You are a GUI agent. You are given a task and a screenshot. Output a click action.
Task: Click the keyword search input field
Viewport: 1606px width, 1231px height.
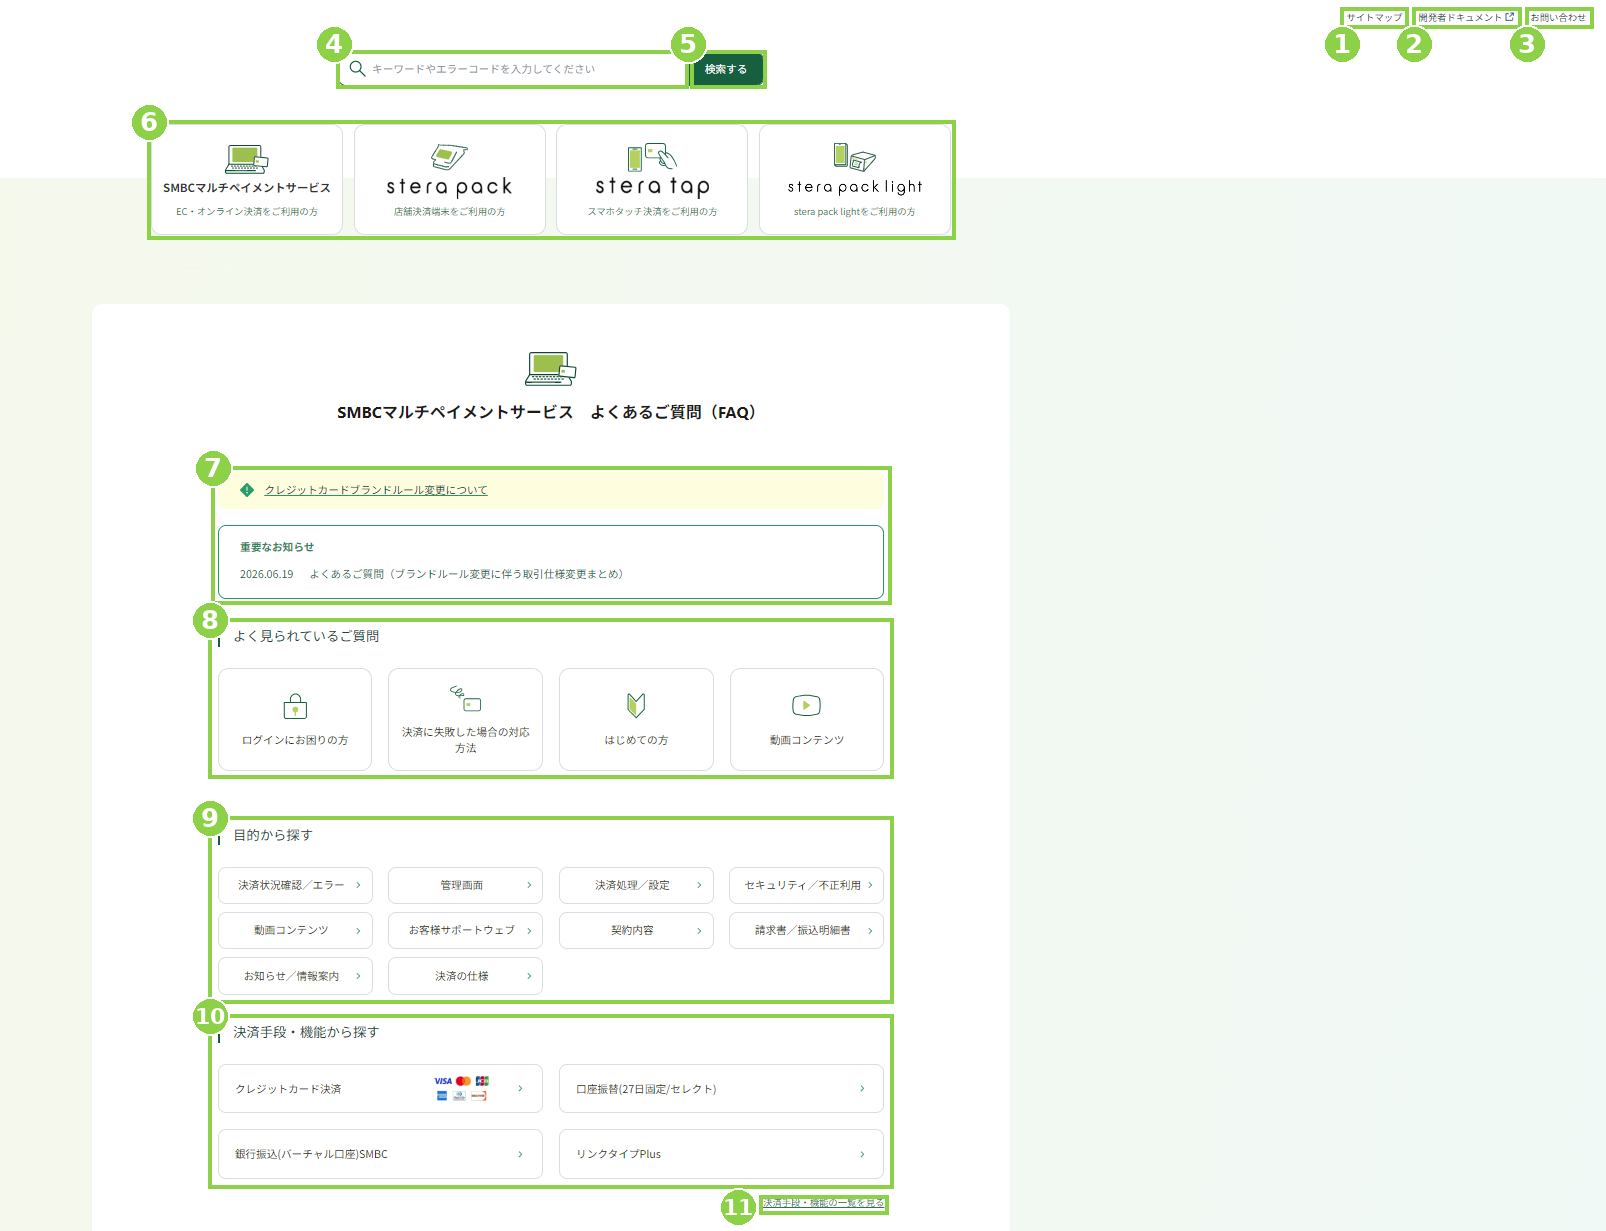click(x=513, y=69)
